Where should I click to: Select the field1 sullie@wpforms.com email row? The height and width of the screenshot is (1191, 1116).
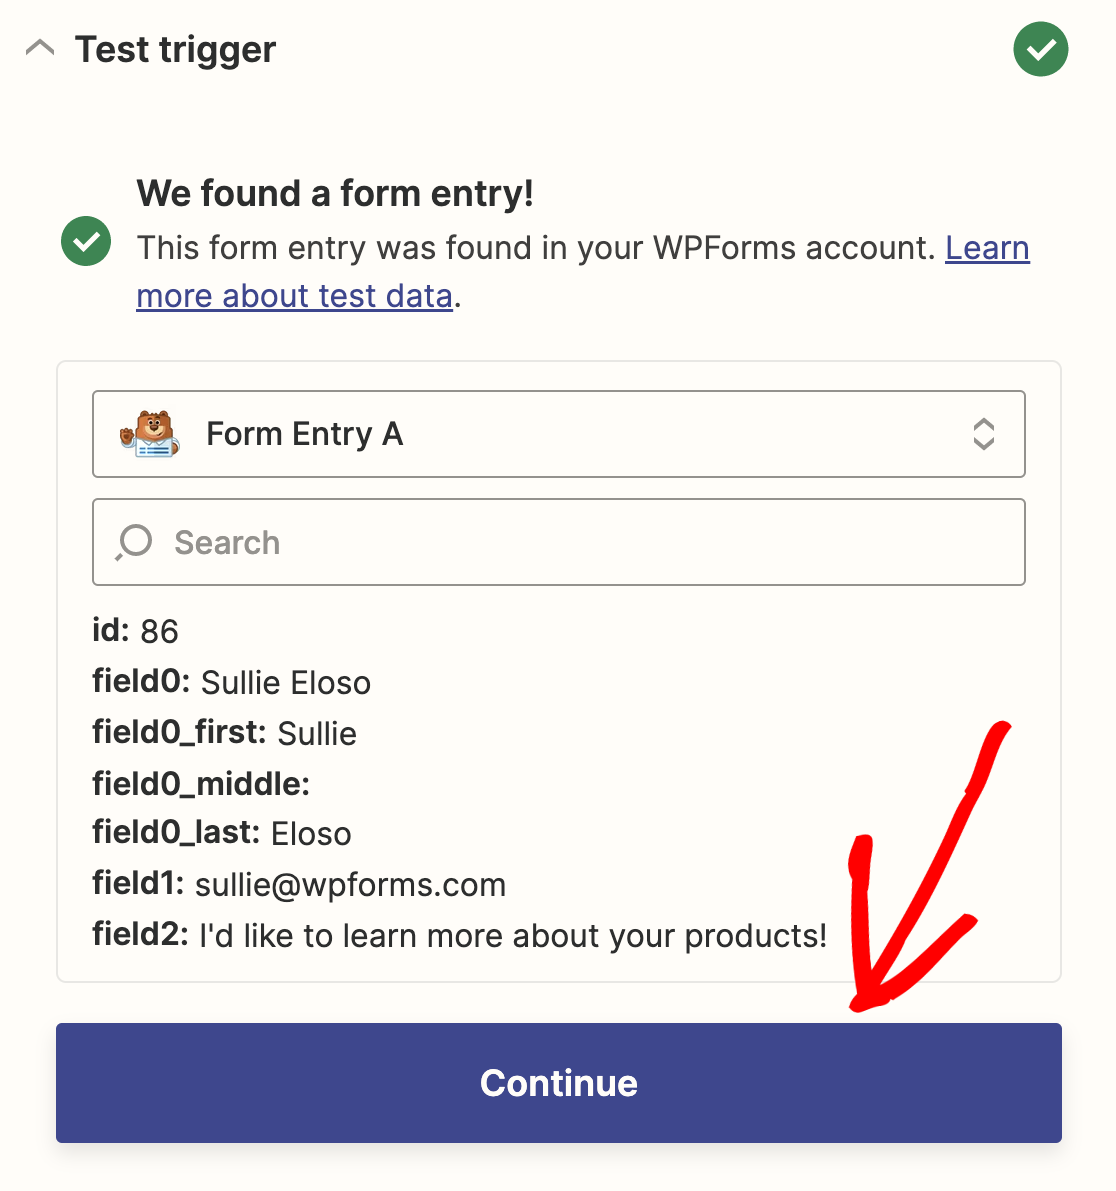[x=299, y=884]
